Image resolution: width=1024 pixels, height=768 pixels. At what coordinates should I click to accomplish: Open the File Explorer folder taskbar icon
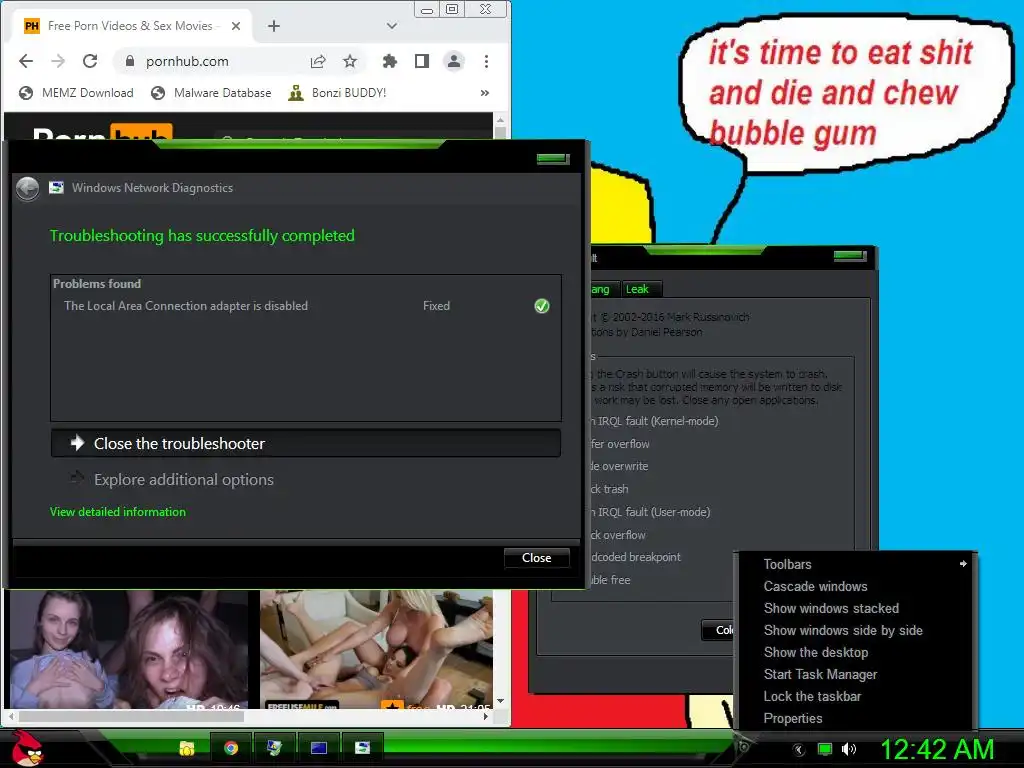click(x=187, y=748)
